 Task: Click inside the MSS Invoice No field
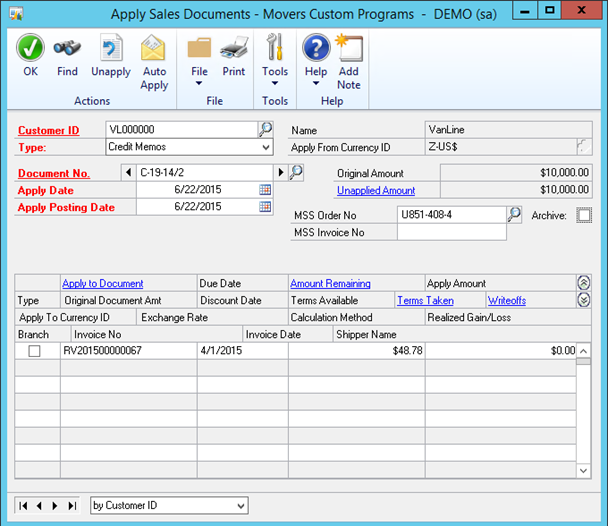click(x=451, y=232)
